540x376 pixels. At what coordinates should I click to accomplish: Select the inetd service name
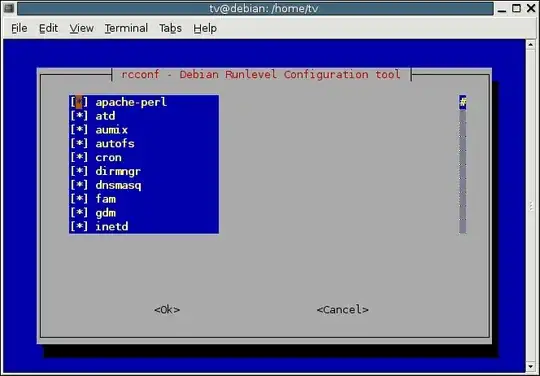pyautogui.click(x=112, y=227)
